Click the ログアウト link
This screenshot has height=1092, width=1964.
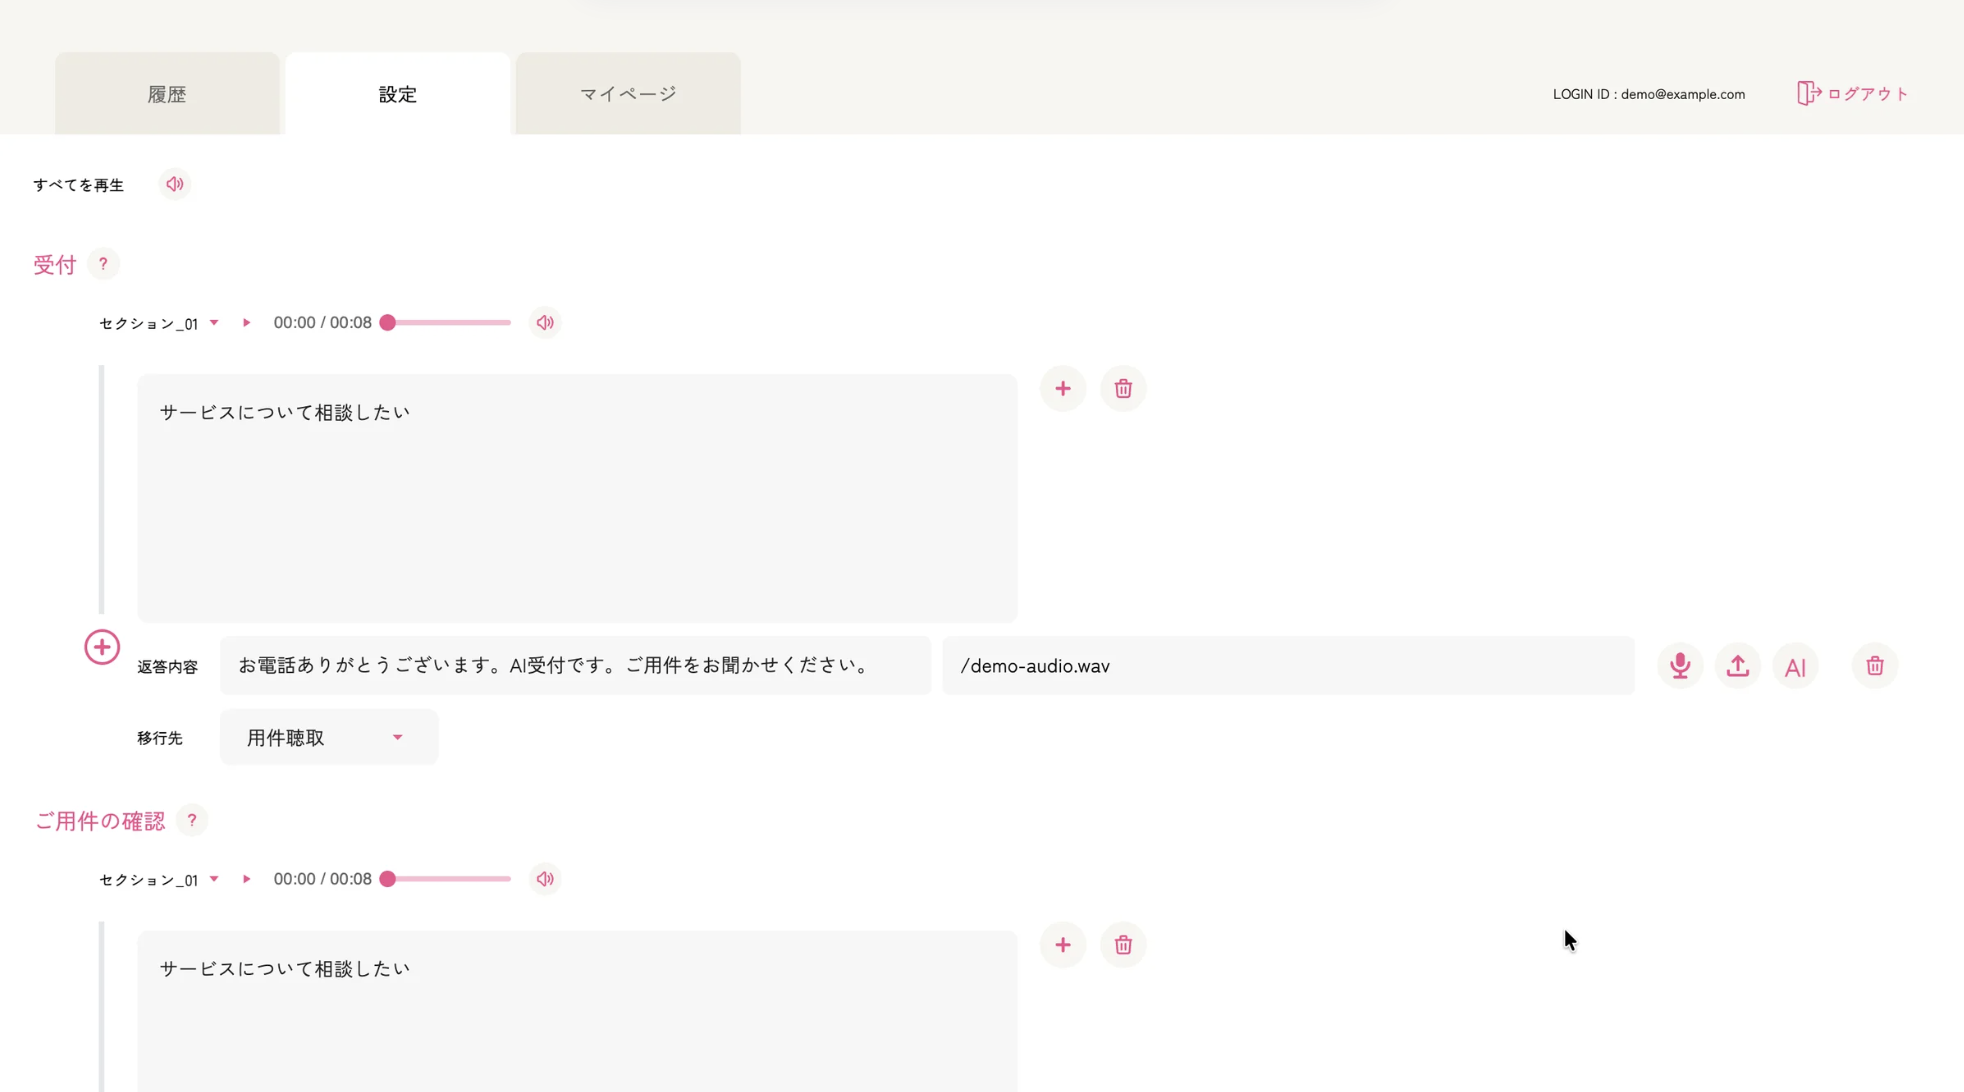(x=1853, y=93)
